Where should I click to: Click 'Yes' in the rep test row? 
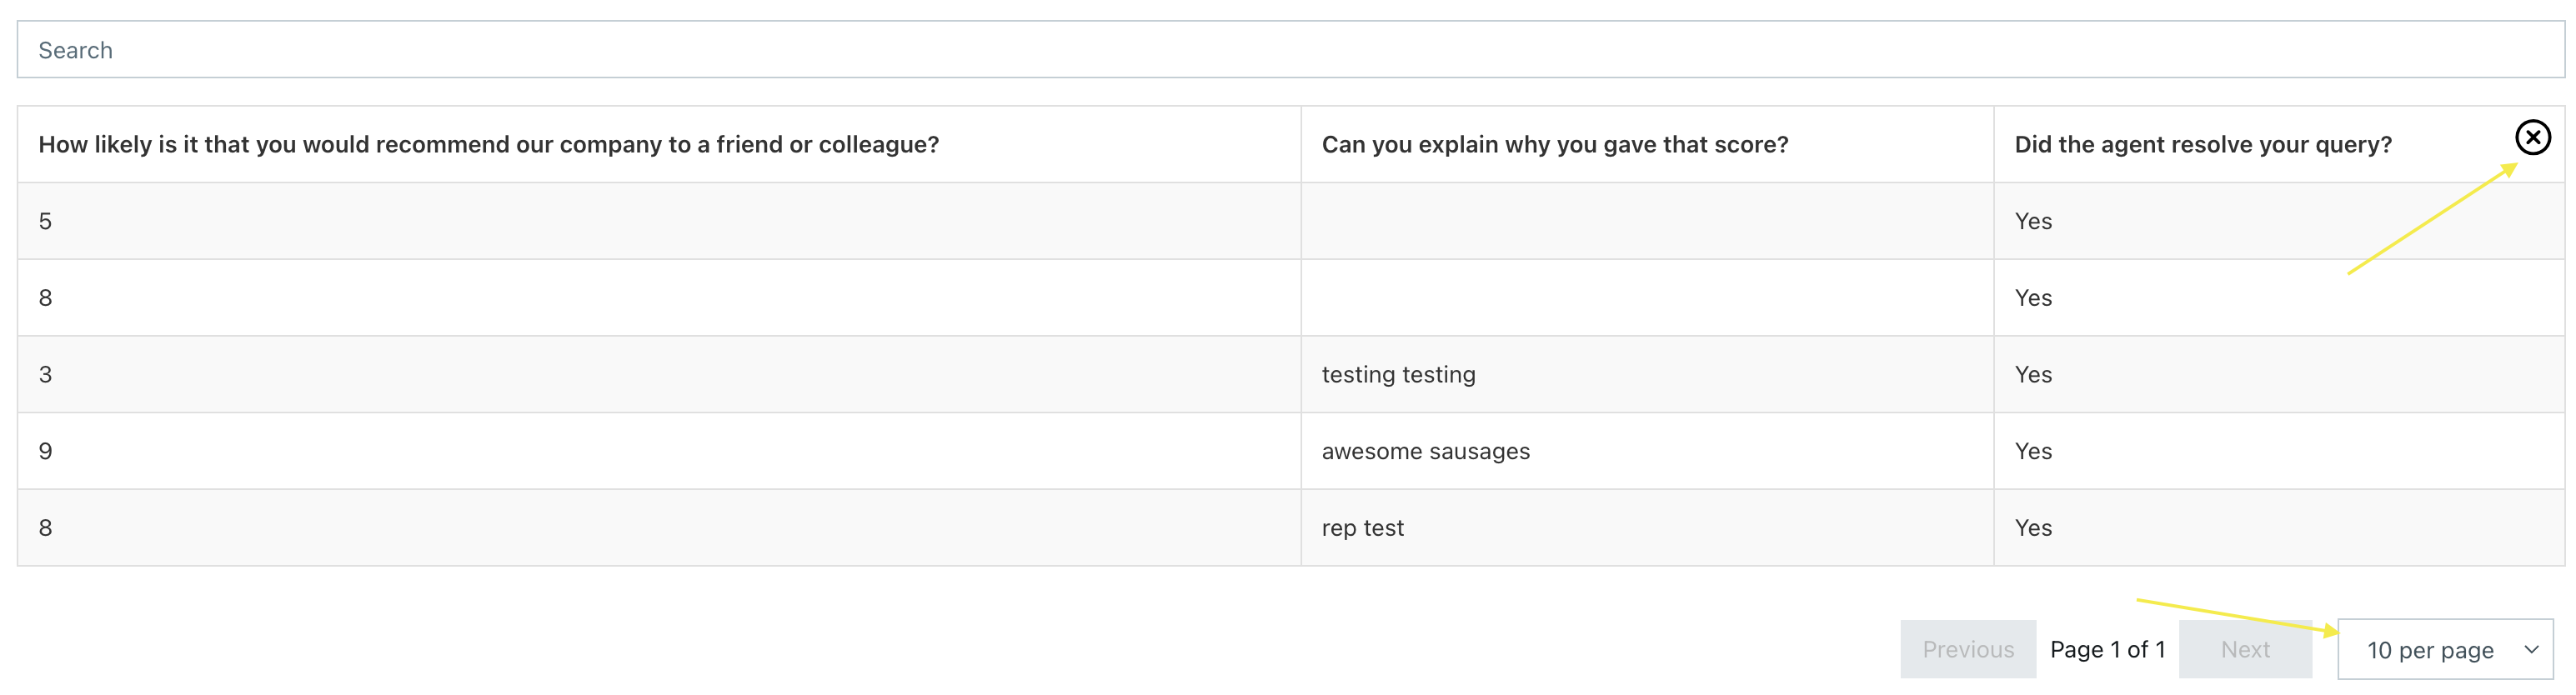[2033, 528]
